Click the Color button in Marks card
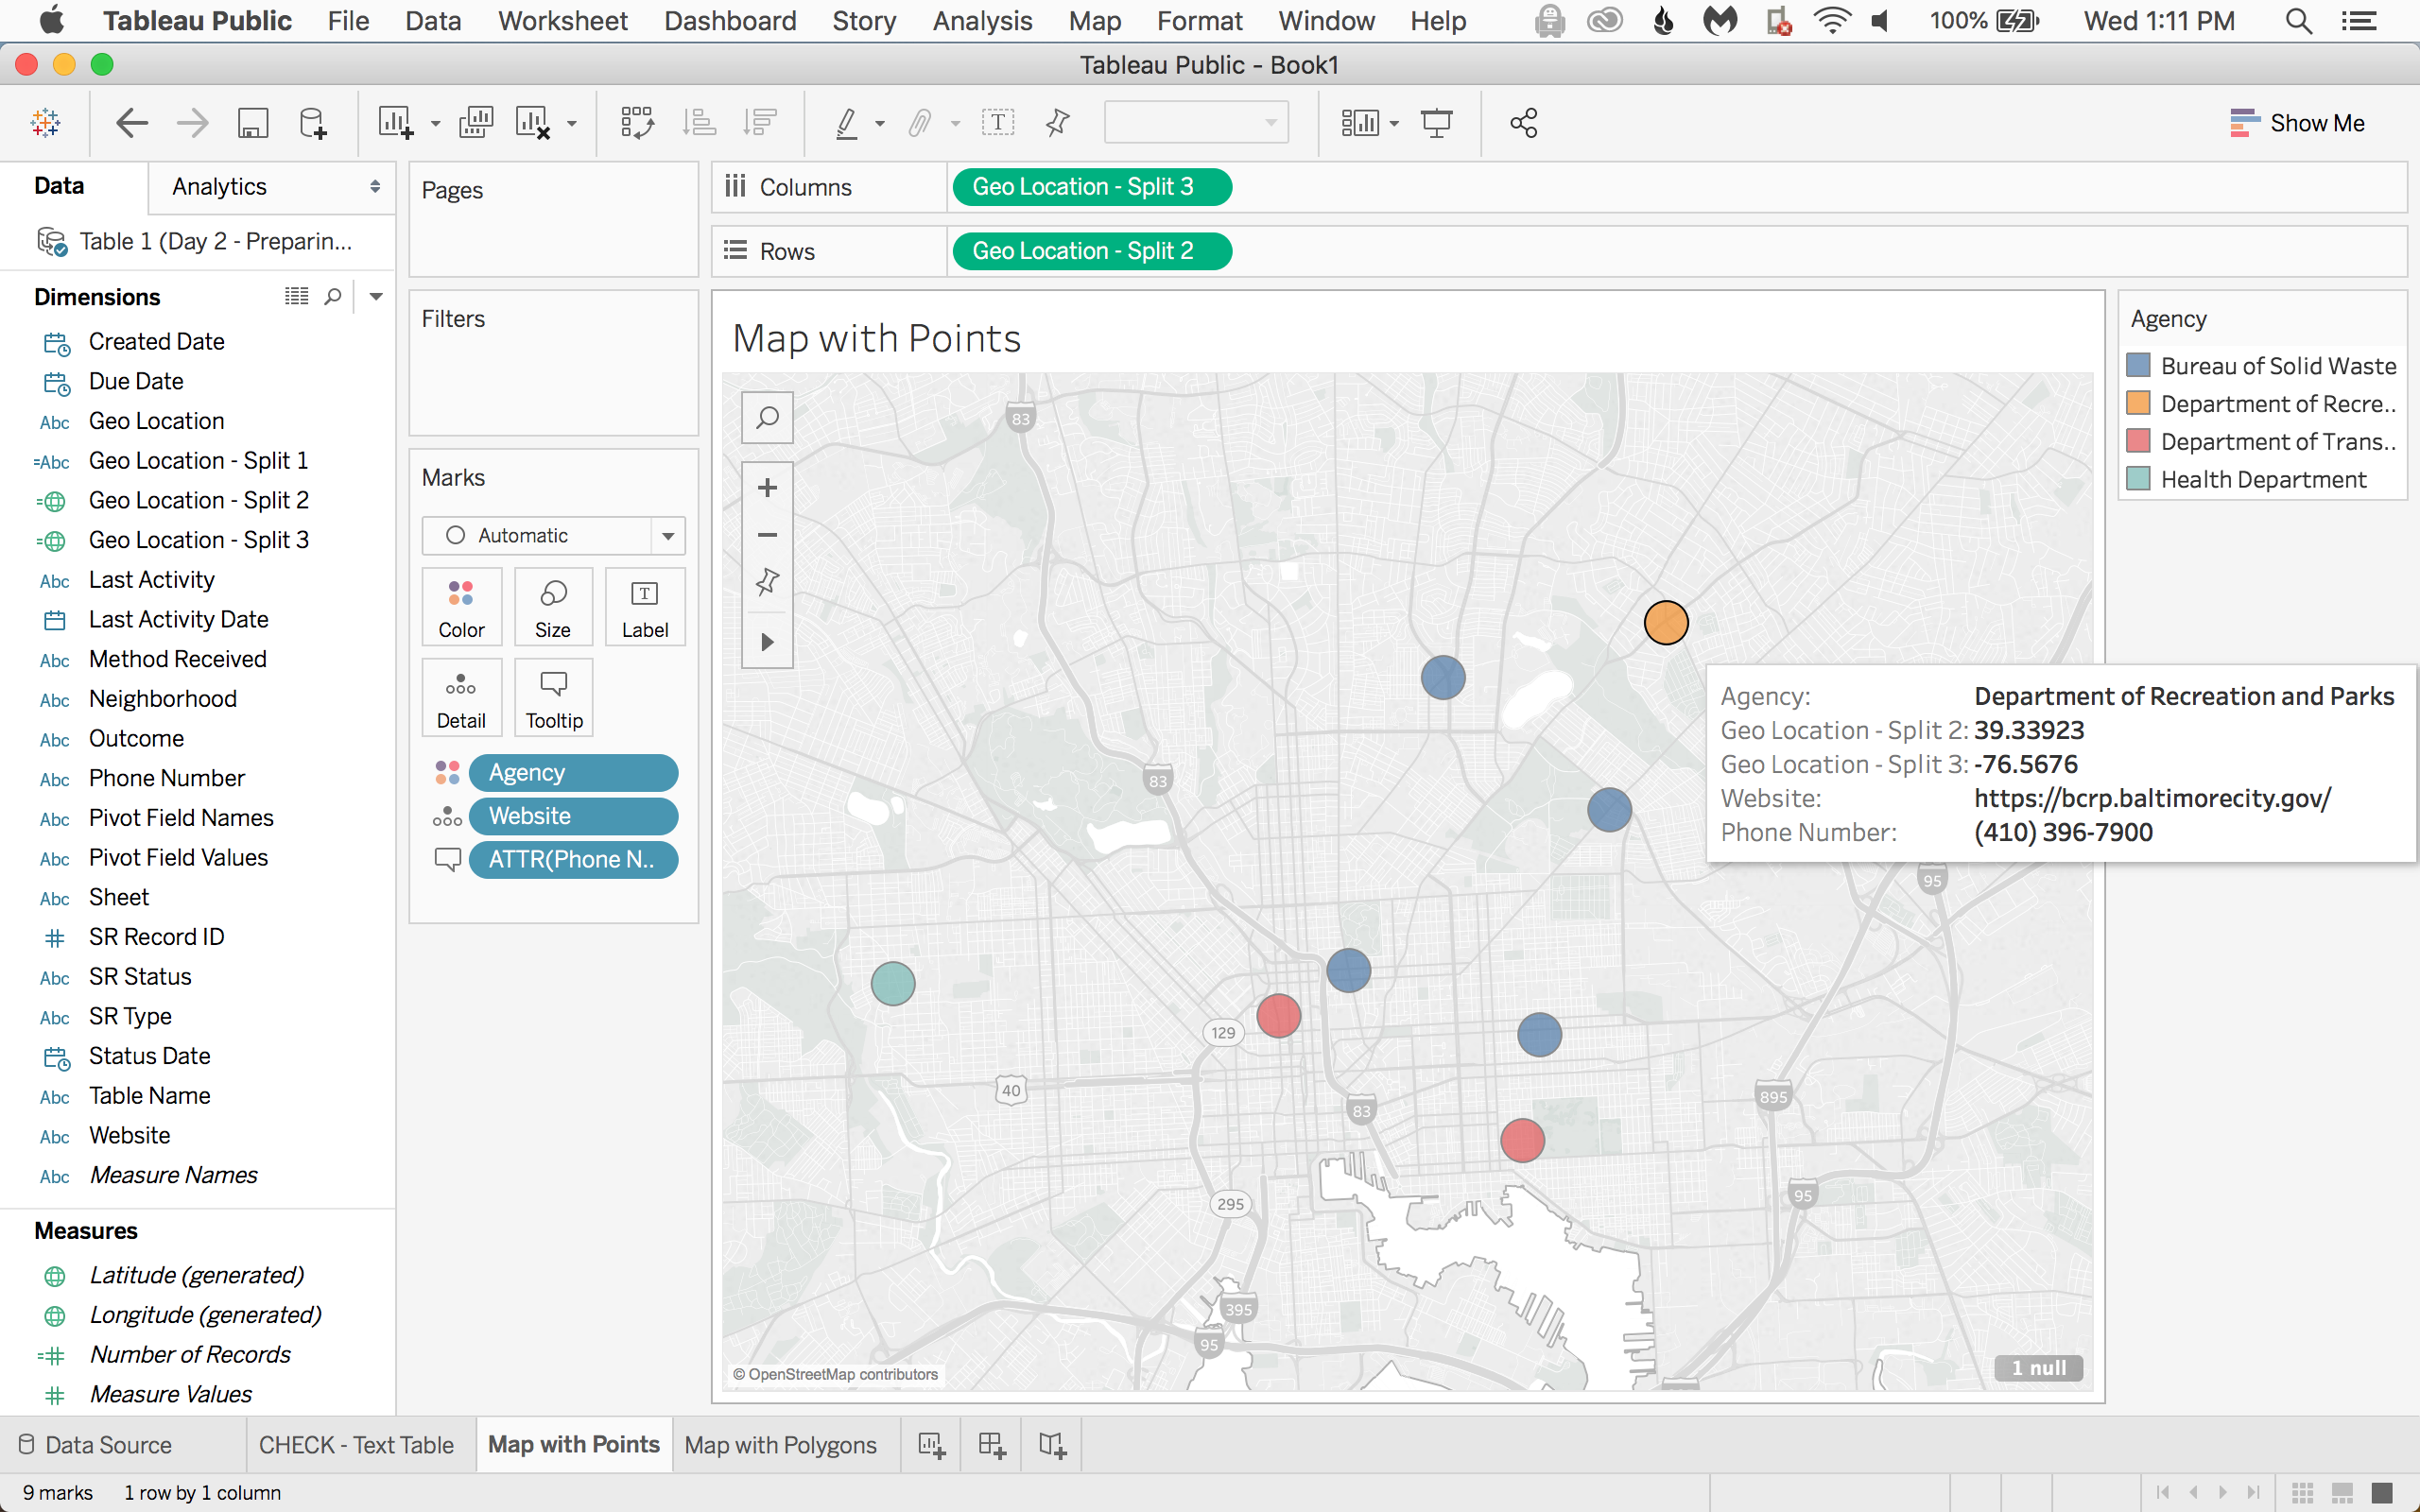The height and width of the screenshot is (1512, 2420). coord(461,607)
